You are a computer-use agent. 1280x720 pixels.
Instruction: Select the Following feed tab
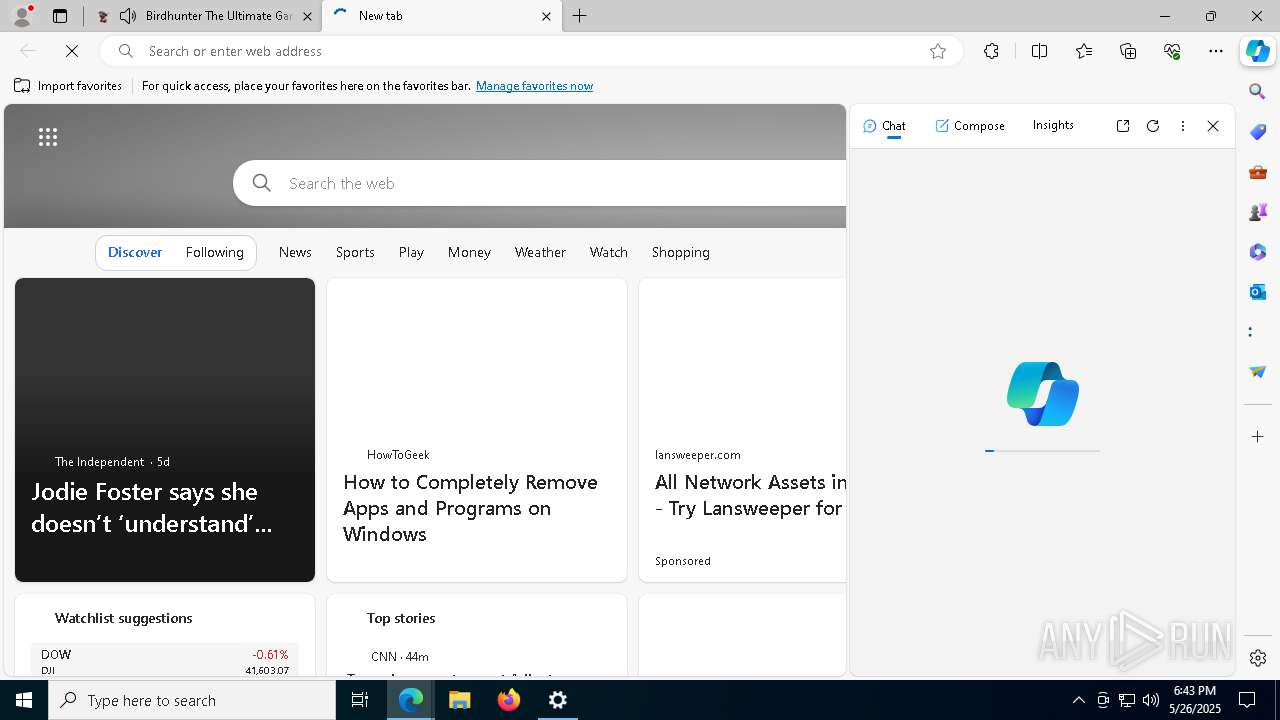214,252
